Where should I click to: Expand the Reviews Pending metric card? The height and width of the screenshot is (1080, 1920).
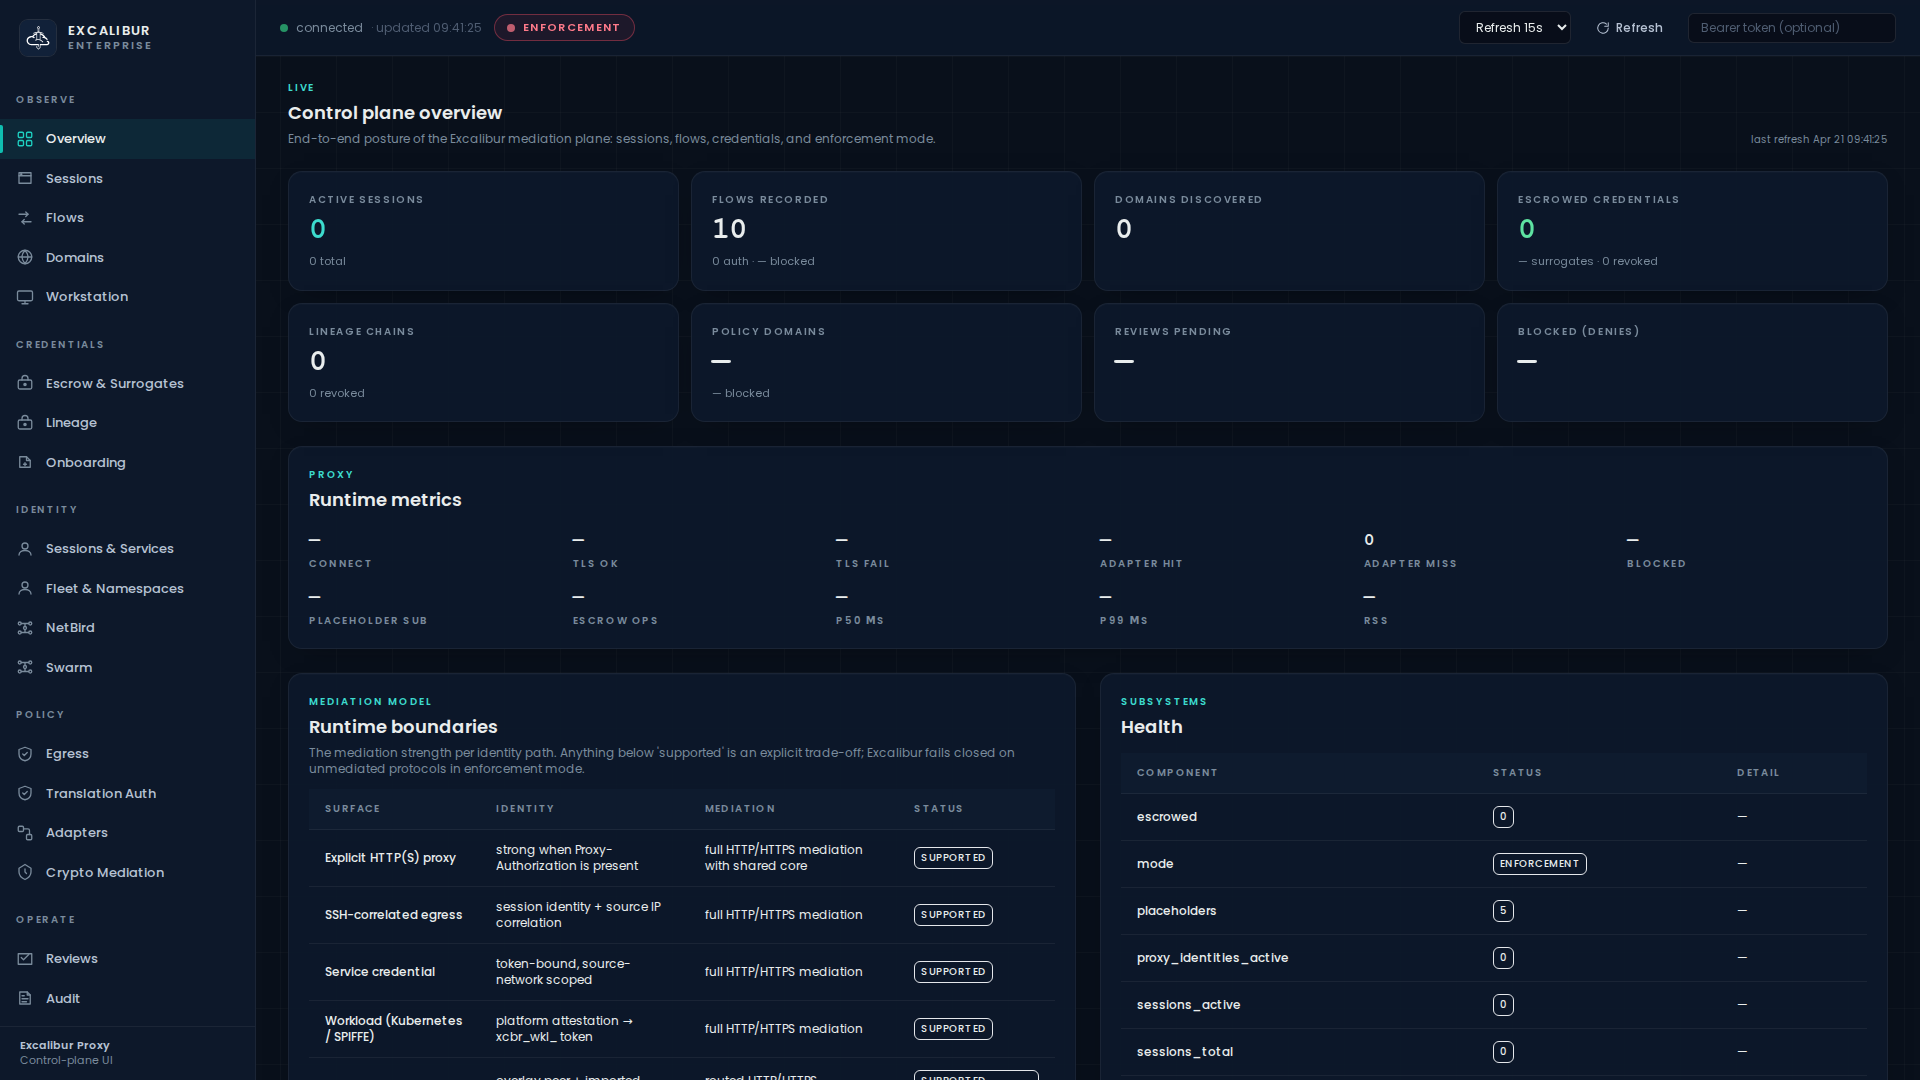[1288, 362]
